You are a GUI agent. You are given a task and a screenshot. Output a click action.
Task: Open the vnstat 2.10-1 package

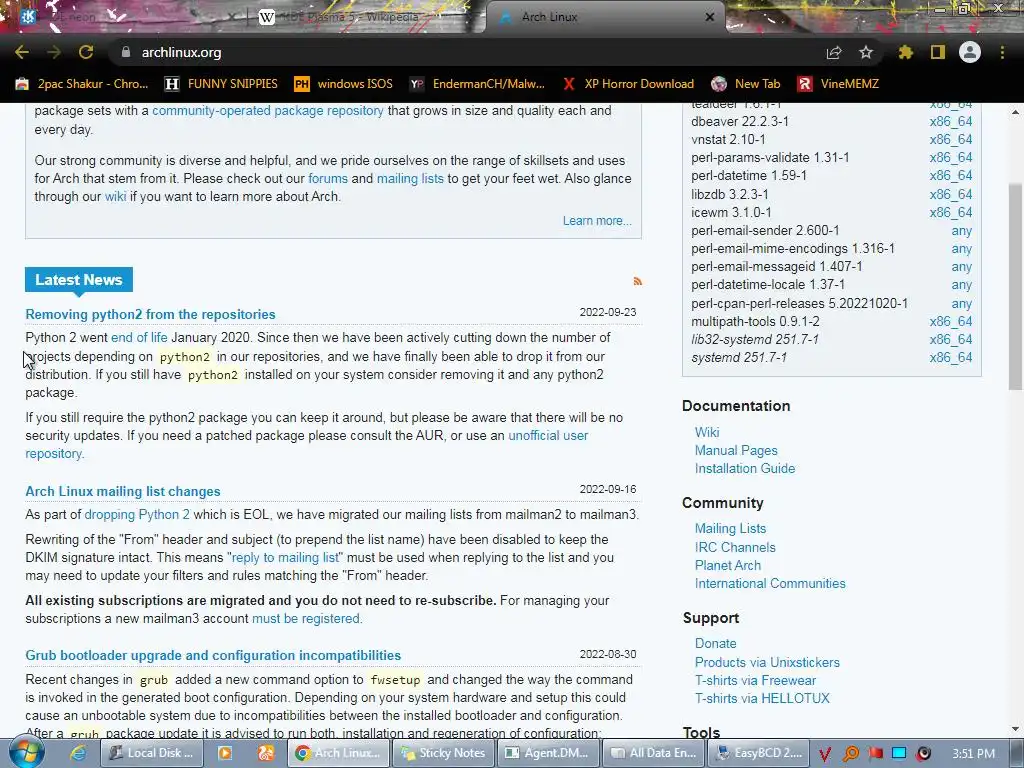pos(728,139)
